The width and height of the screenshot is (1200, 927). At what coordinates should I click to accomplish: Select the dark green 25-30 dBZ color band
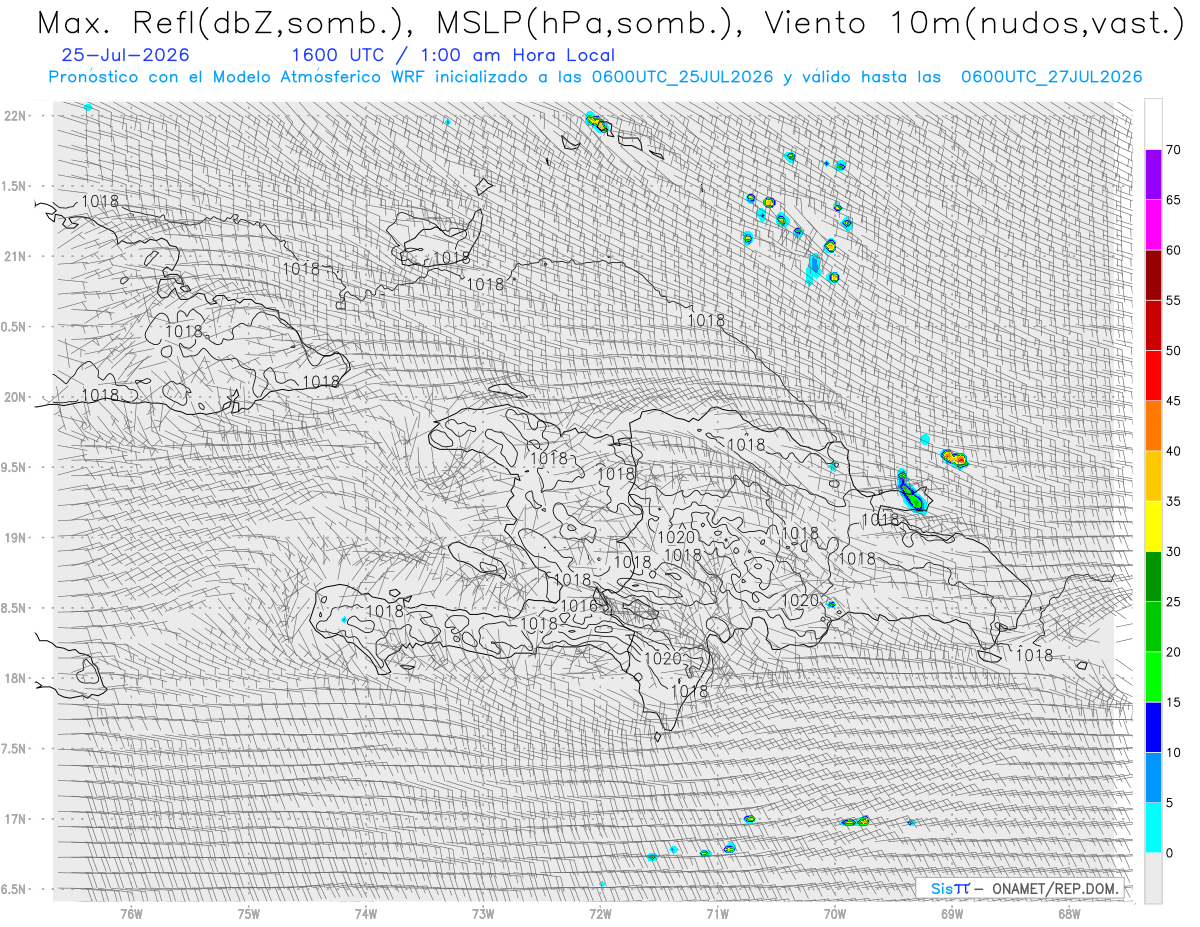pos(1153,576)
